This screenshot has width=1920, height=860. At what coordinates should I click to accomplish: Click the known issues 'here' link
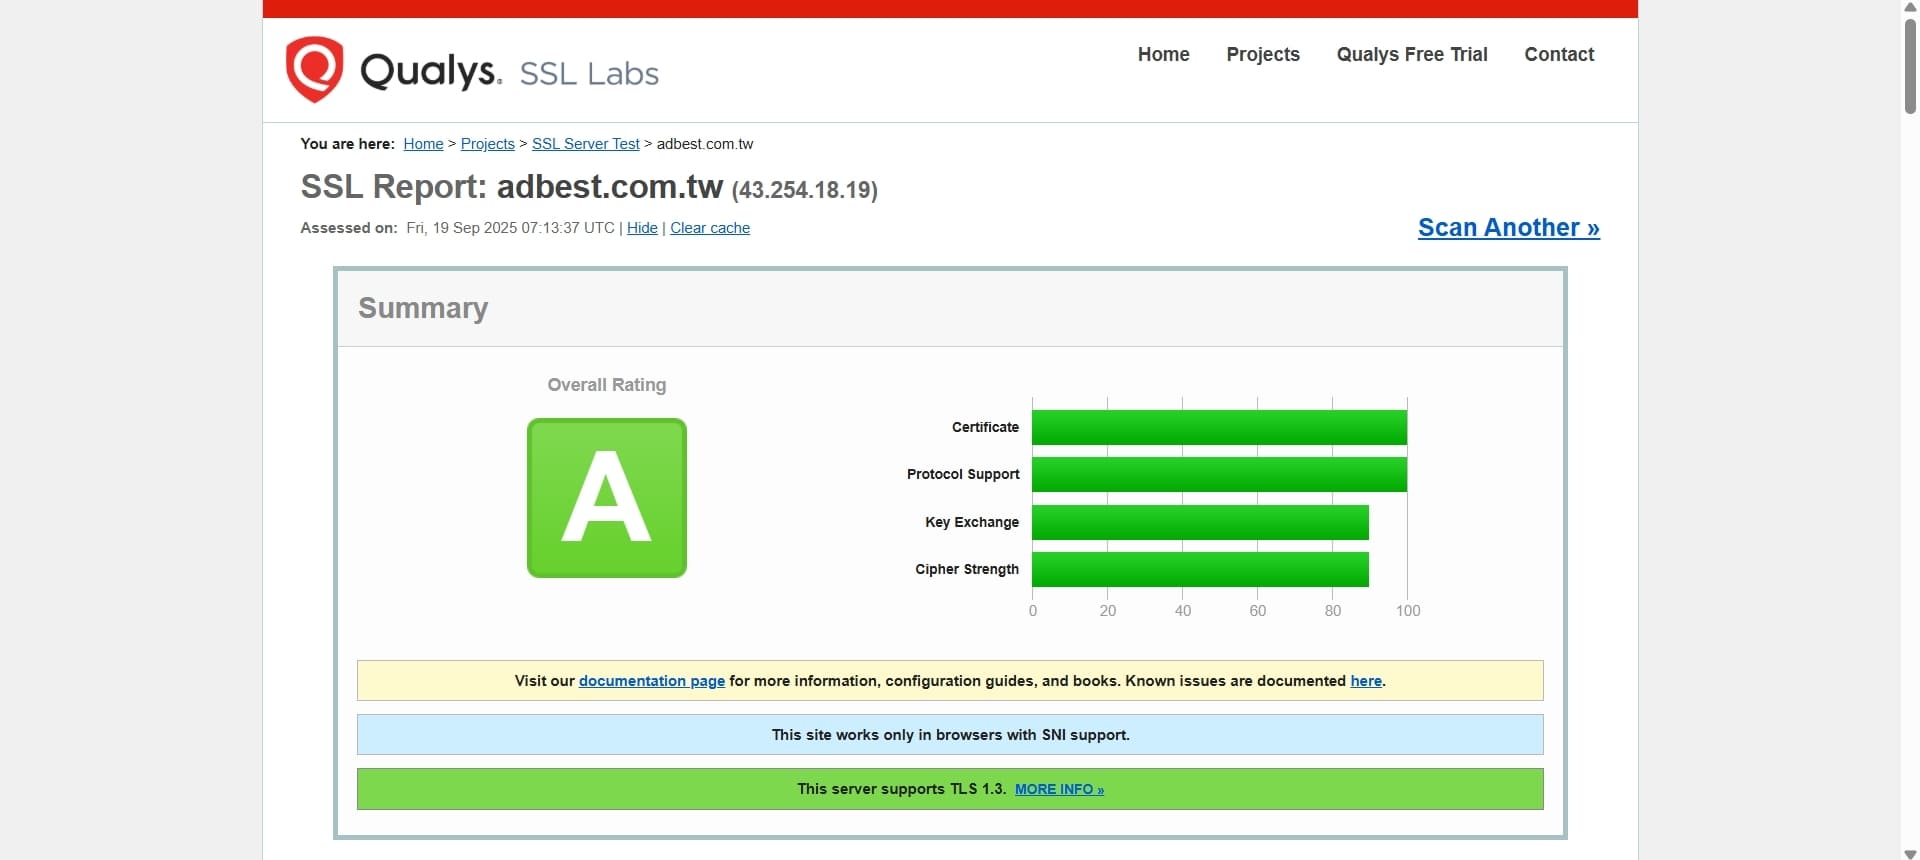pos(1365,681)
